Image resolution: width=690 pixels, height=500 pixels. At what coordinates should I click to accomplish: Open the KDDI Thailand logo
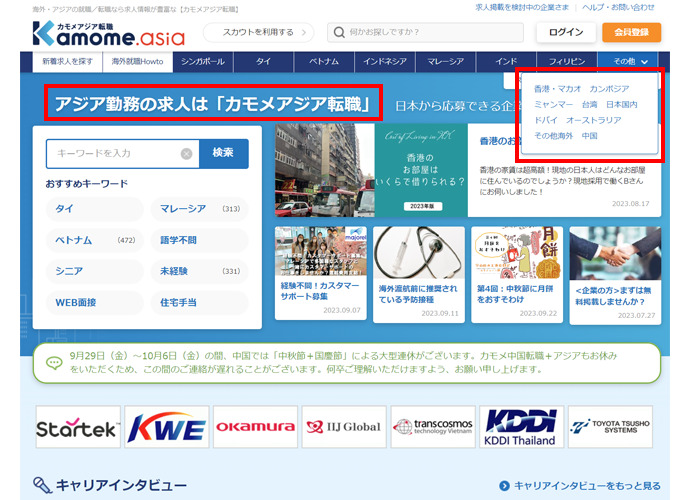click(521, 427)
